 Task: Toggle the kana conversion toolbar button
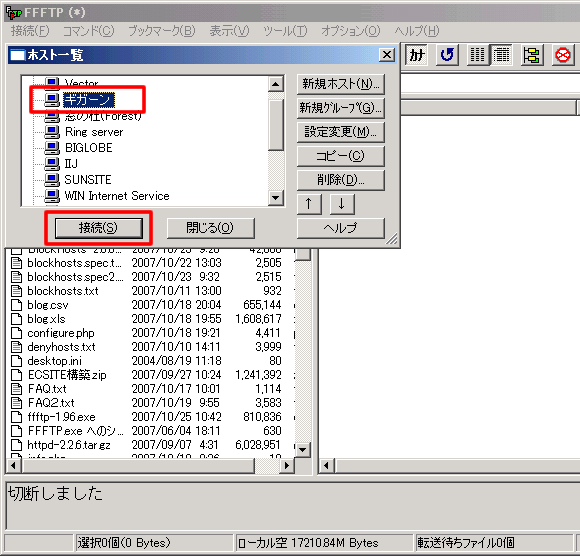pos(417,55)
